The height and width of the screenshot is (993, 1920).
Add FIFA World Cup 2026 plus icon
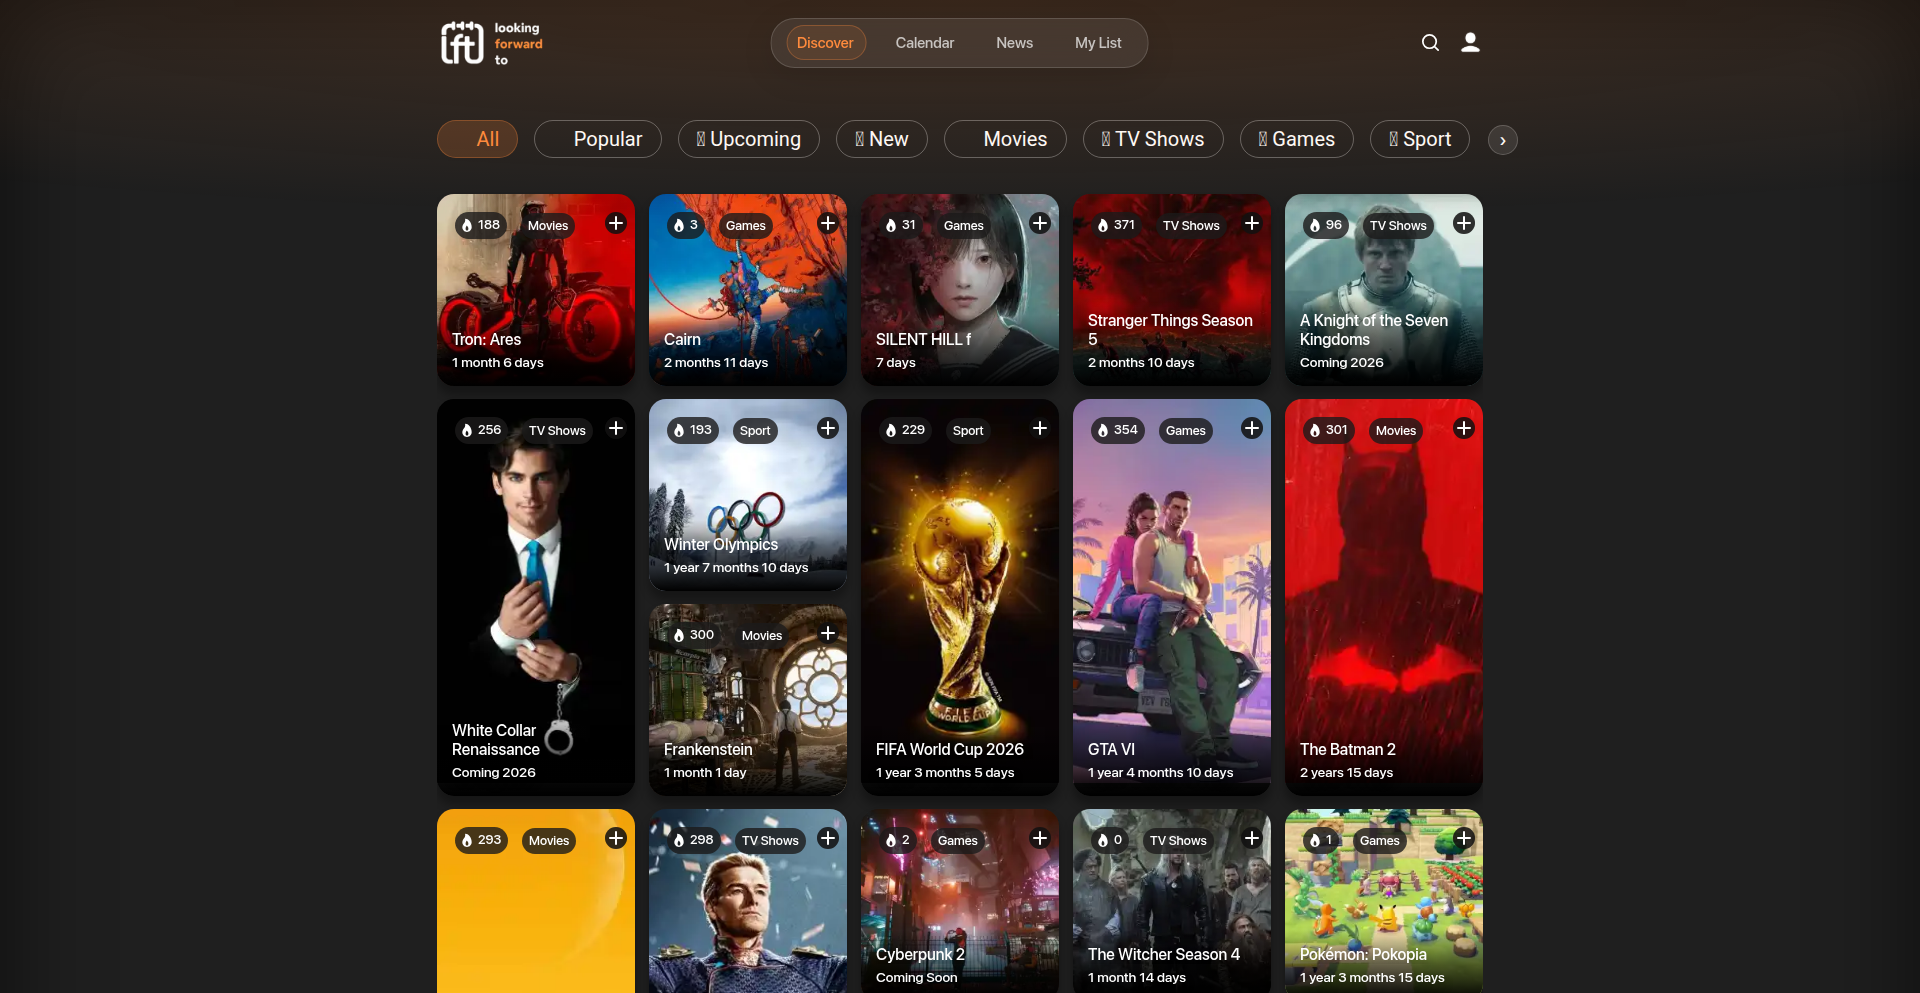coord(1040,429)
